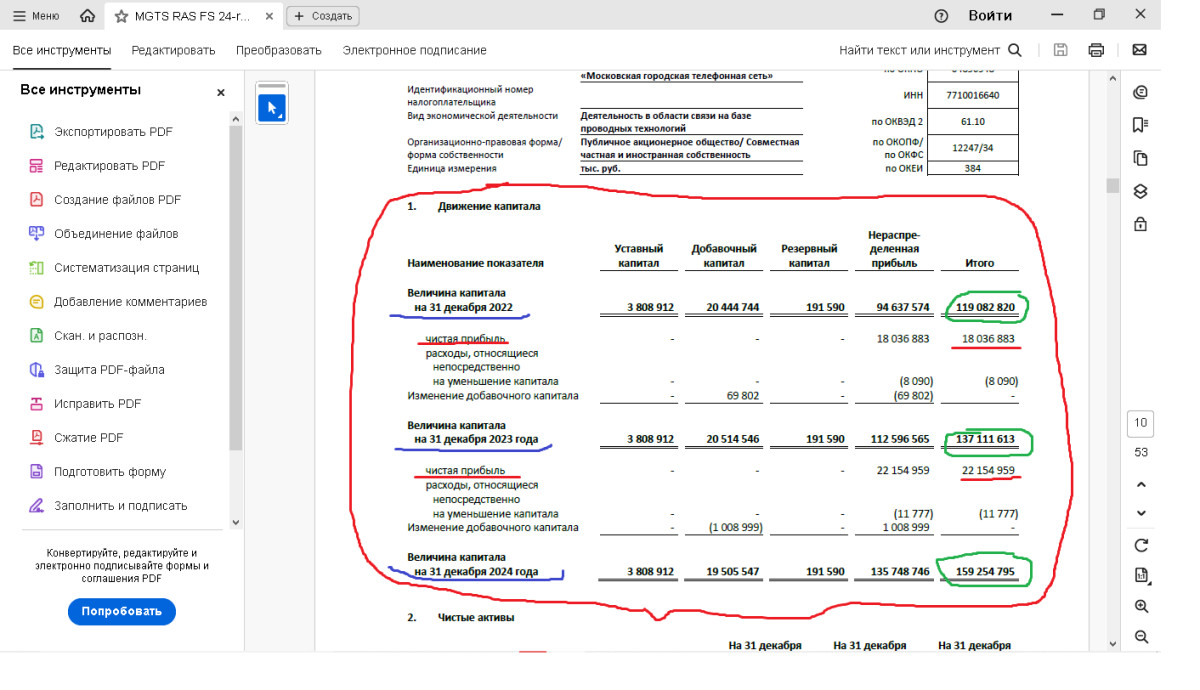Click the Создать button
The height and width of the screenshot is (690, 1200).
322,16
